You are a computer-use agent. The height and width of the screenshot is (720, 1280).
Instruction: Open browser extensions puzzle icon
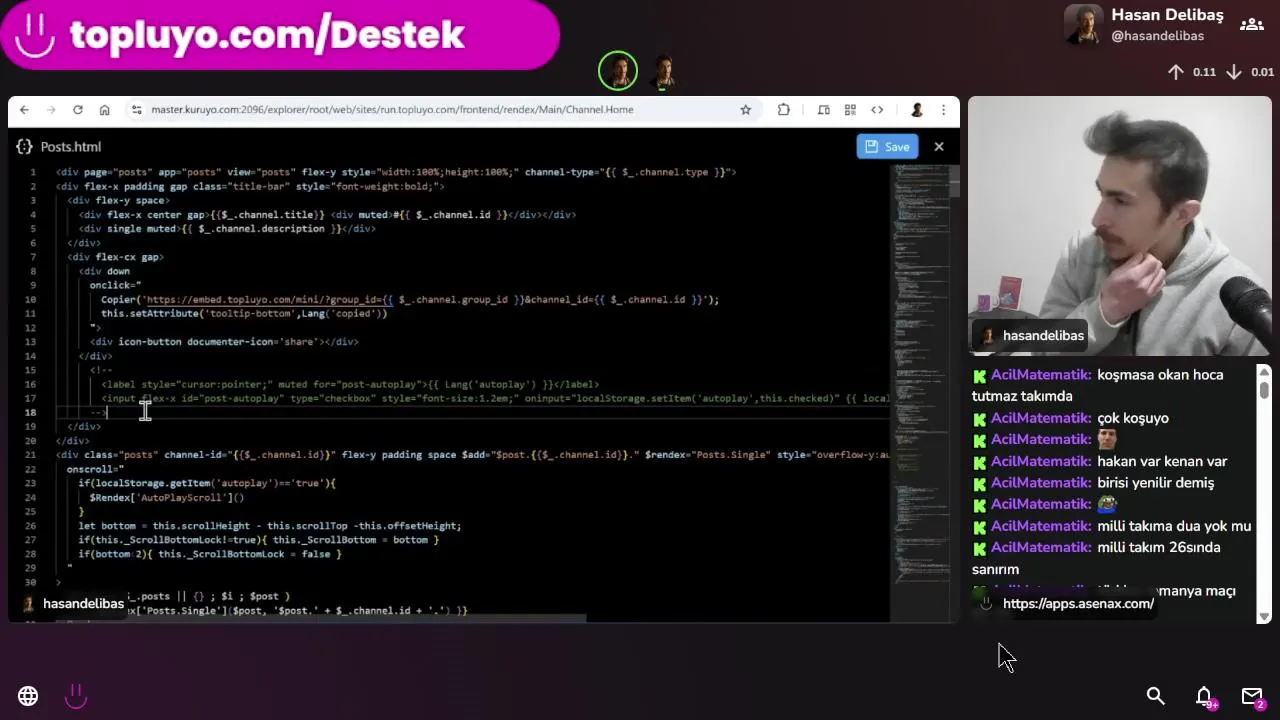click(783, 110)
